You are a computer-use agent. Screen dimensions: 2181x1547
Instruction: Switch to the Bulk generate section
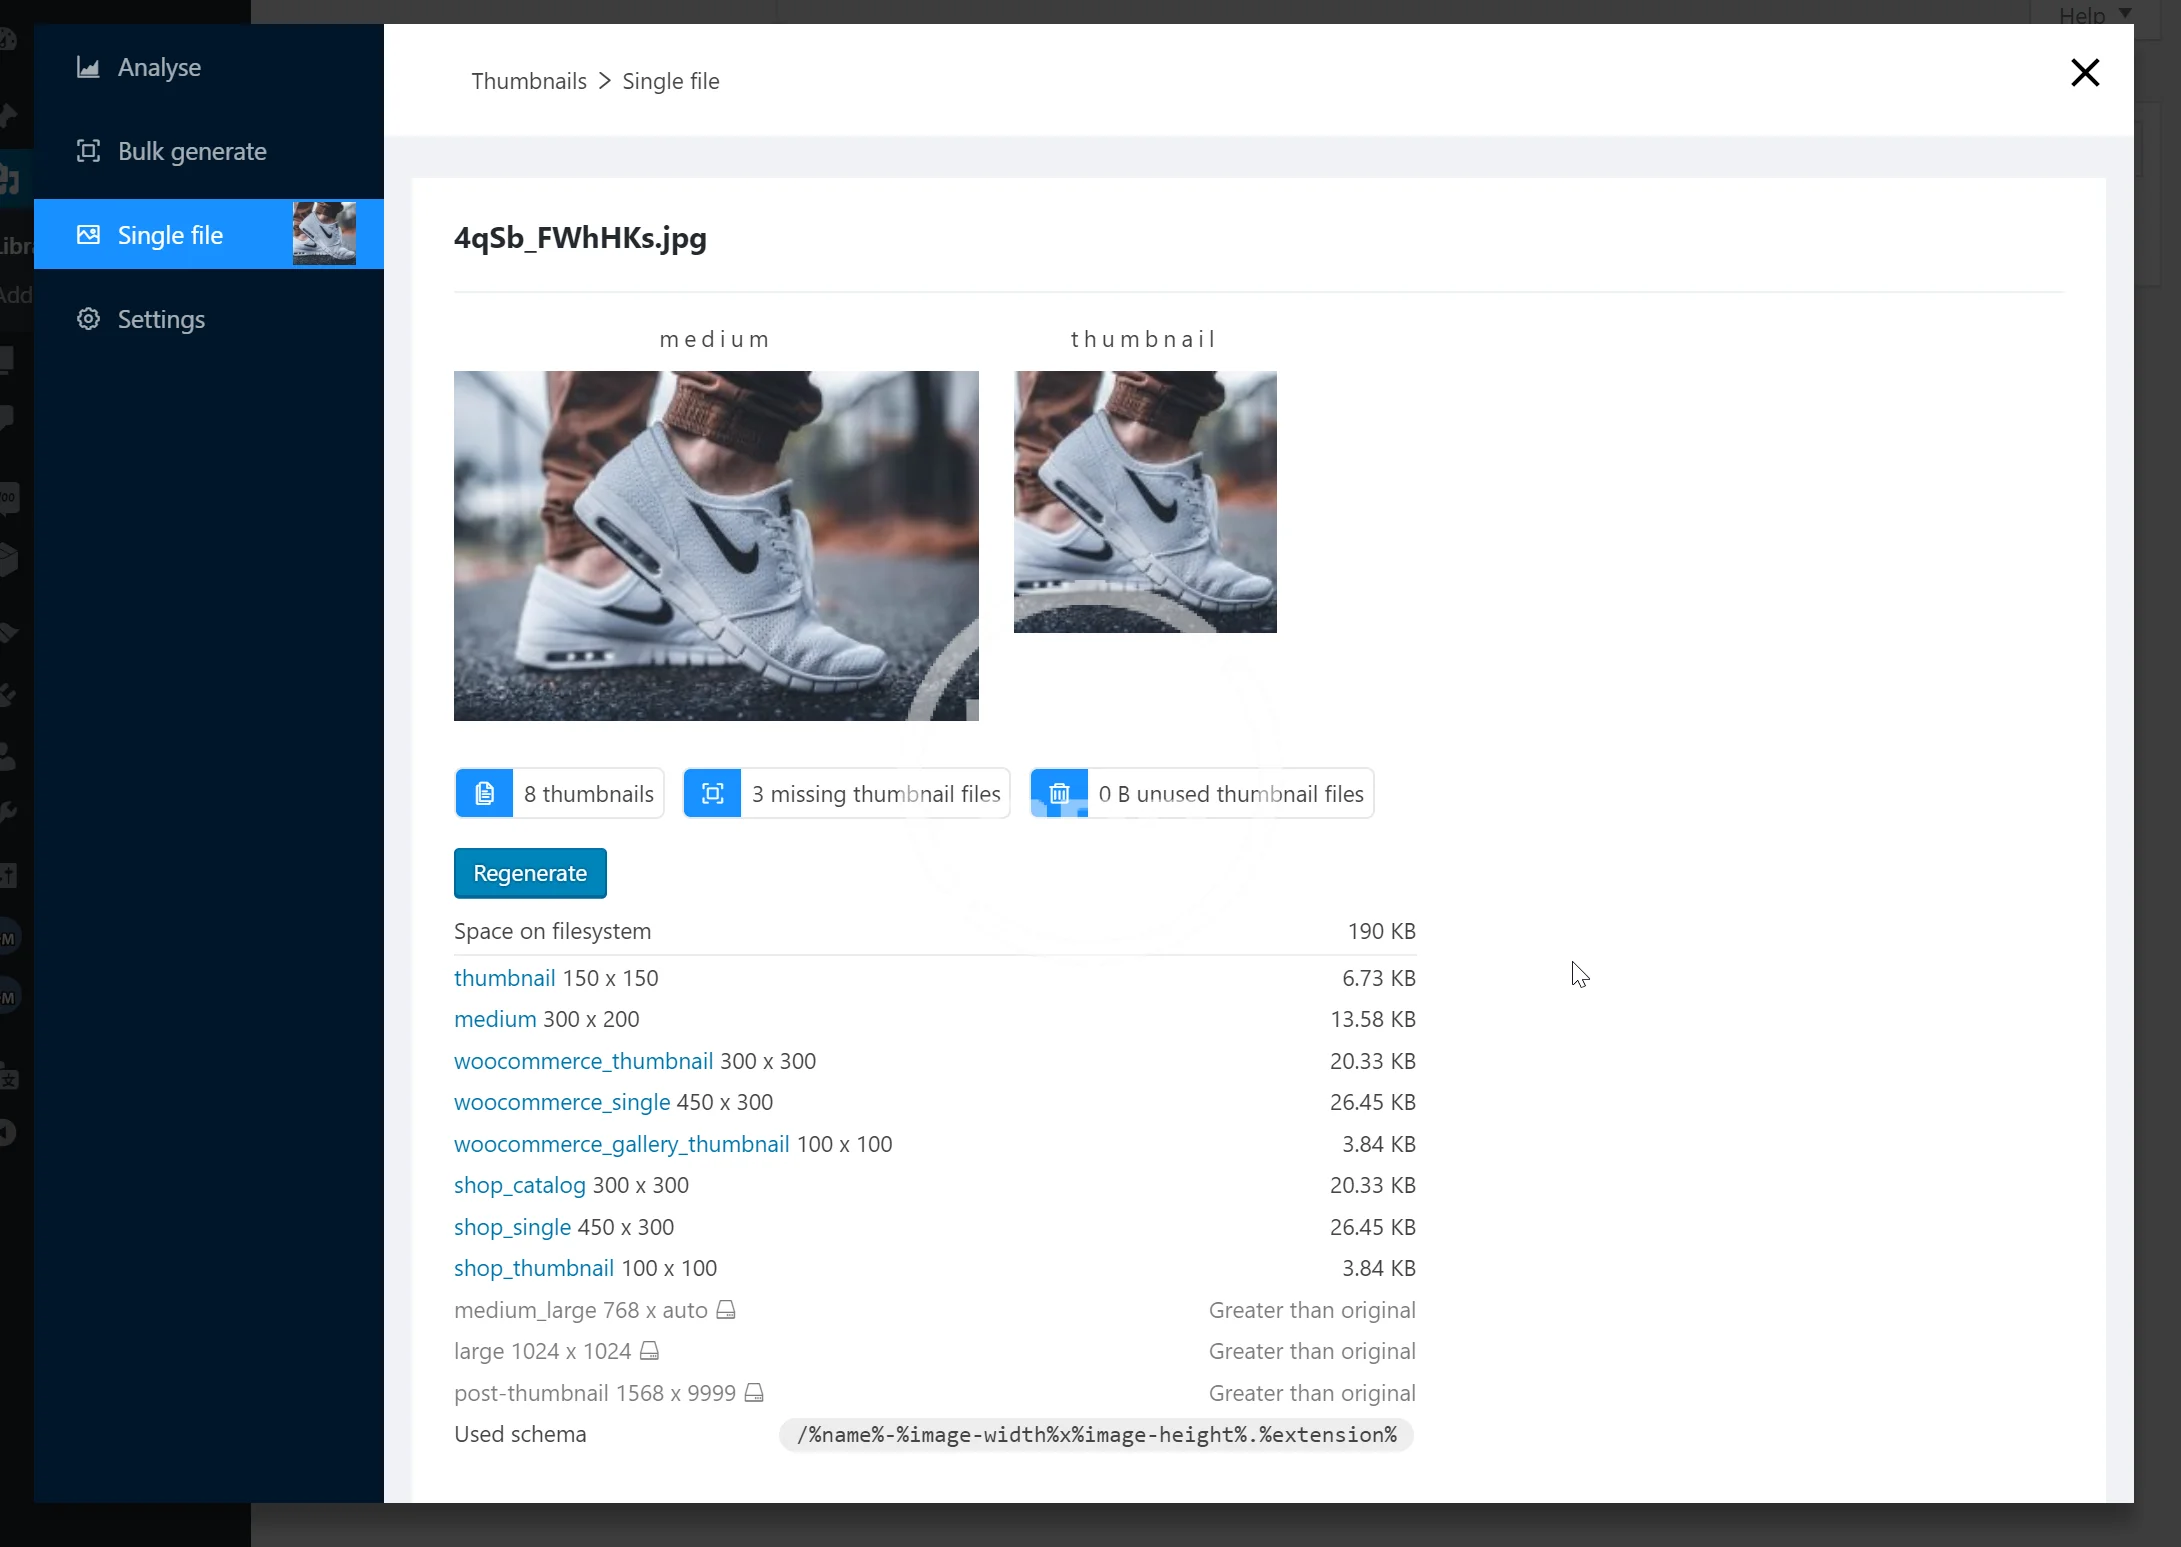[x=192, y=151]
